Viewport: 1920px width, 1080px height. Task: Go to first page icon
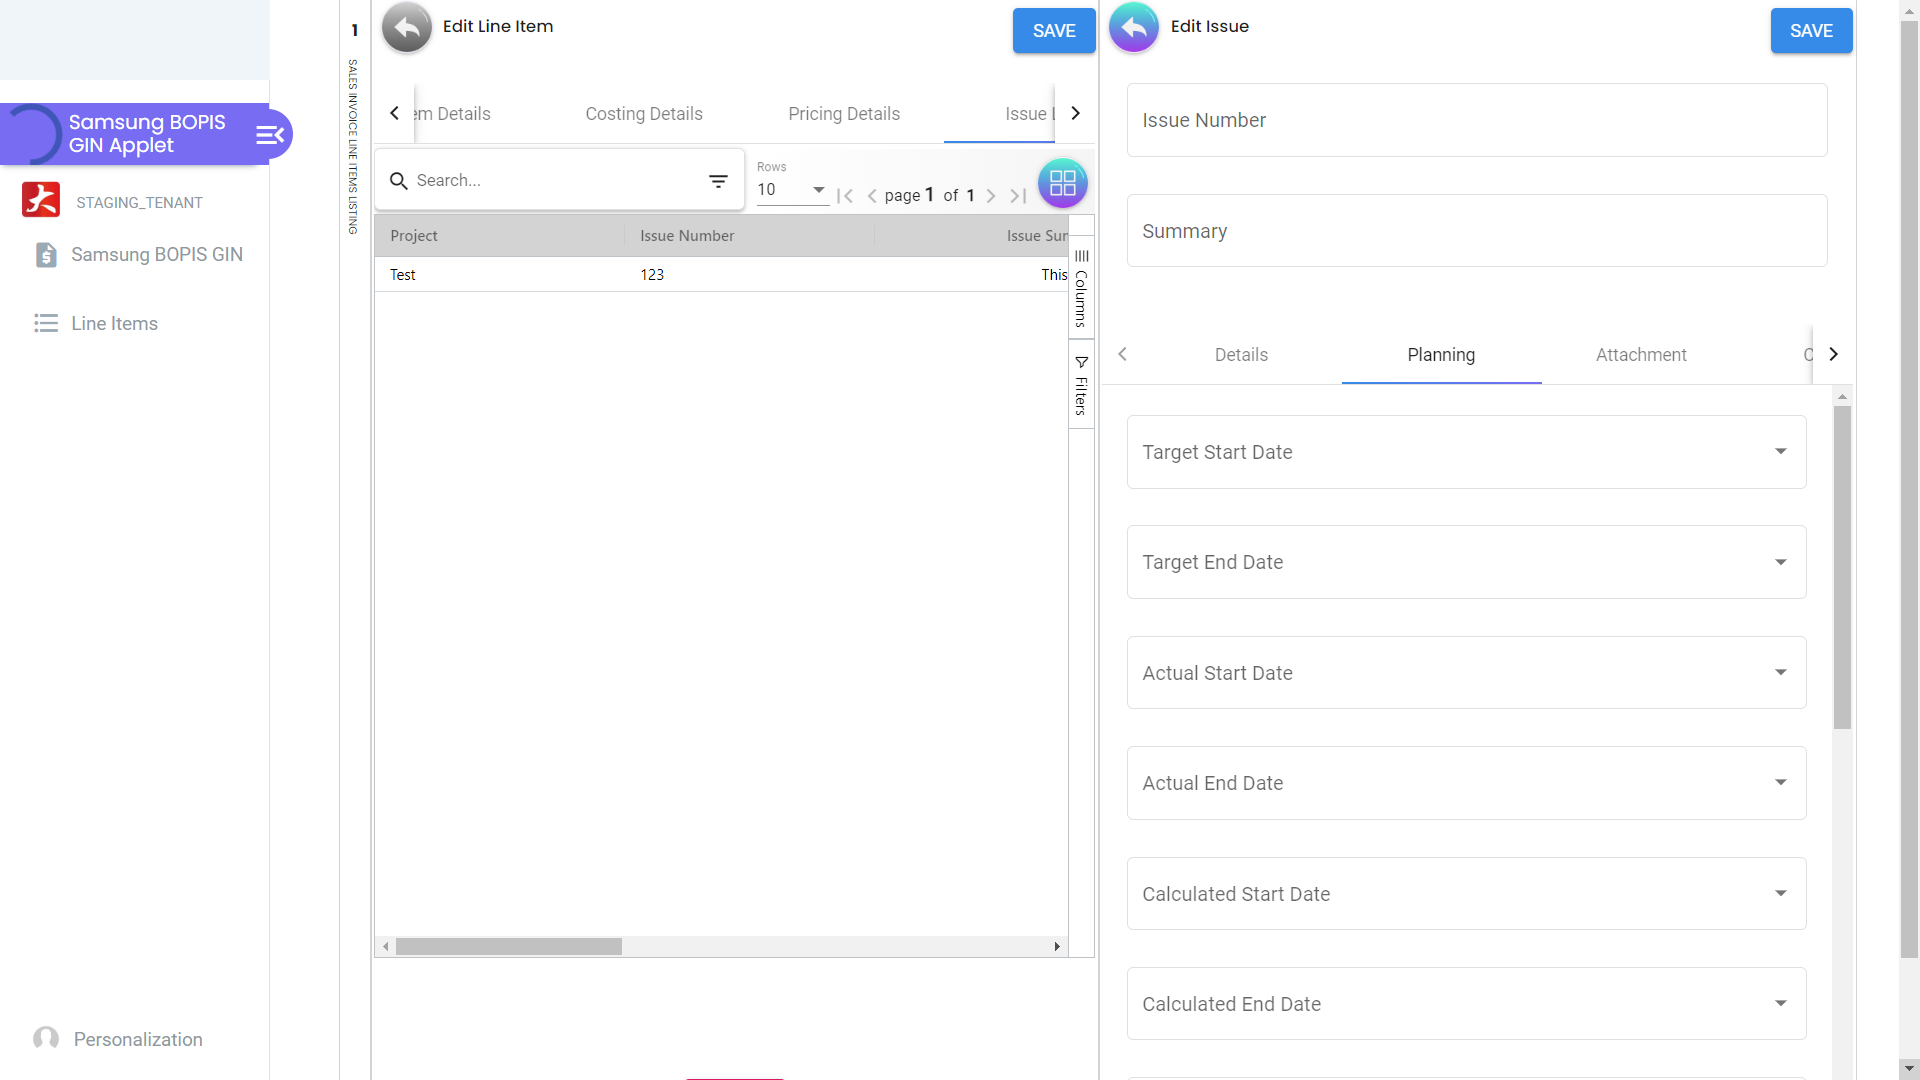[x=845, y=196]
